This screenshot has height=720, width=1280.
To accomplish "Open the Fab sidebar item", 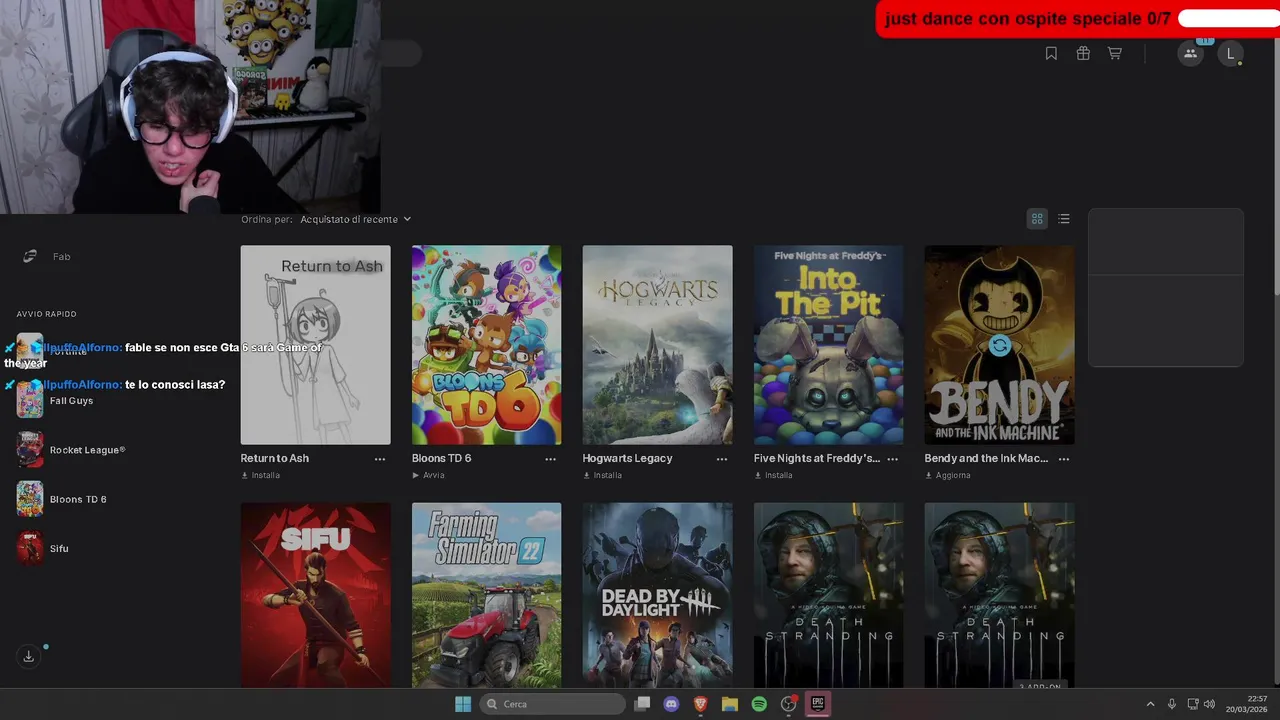I will tap(46, 257).
